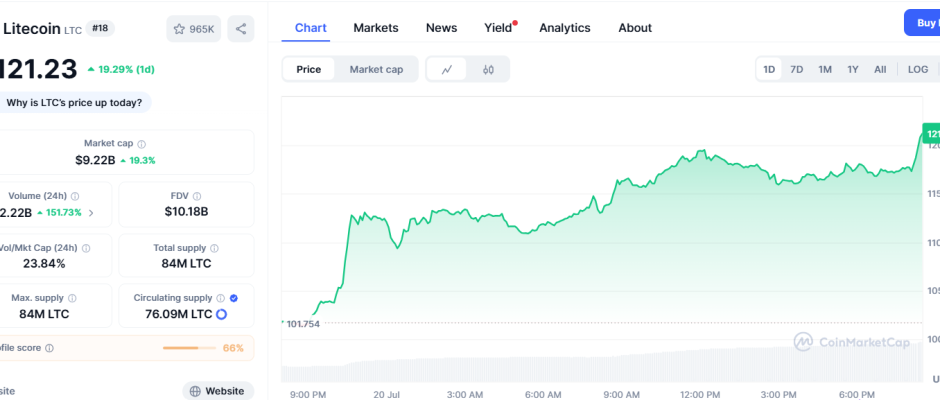Click the star watchlist icon
940x400 pixels.
[180, 29]
